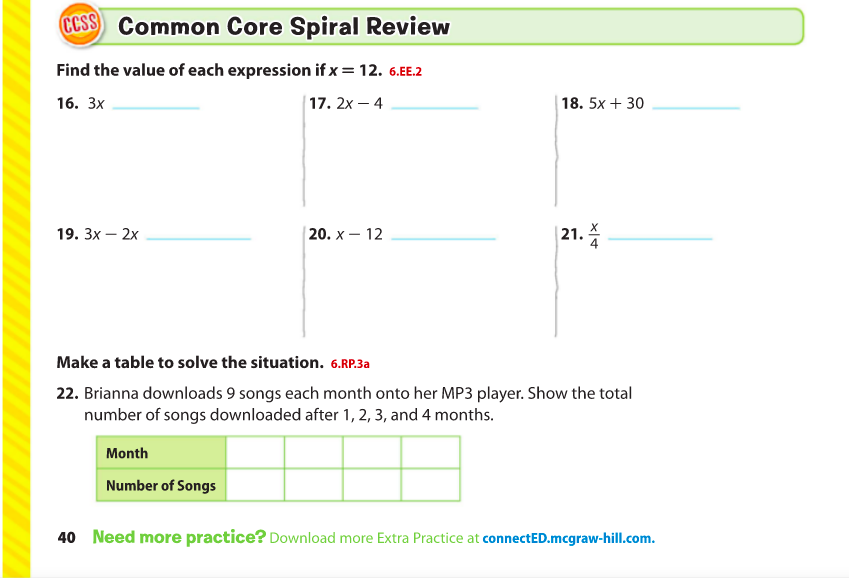Click the answer blank for x − 12
This screenshot has height=578, width=849.
point(442,237)
